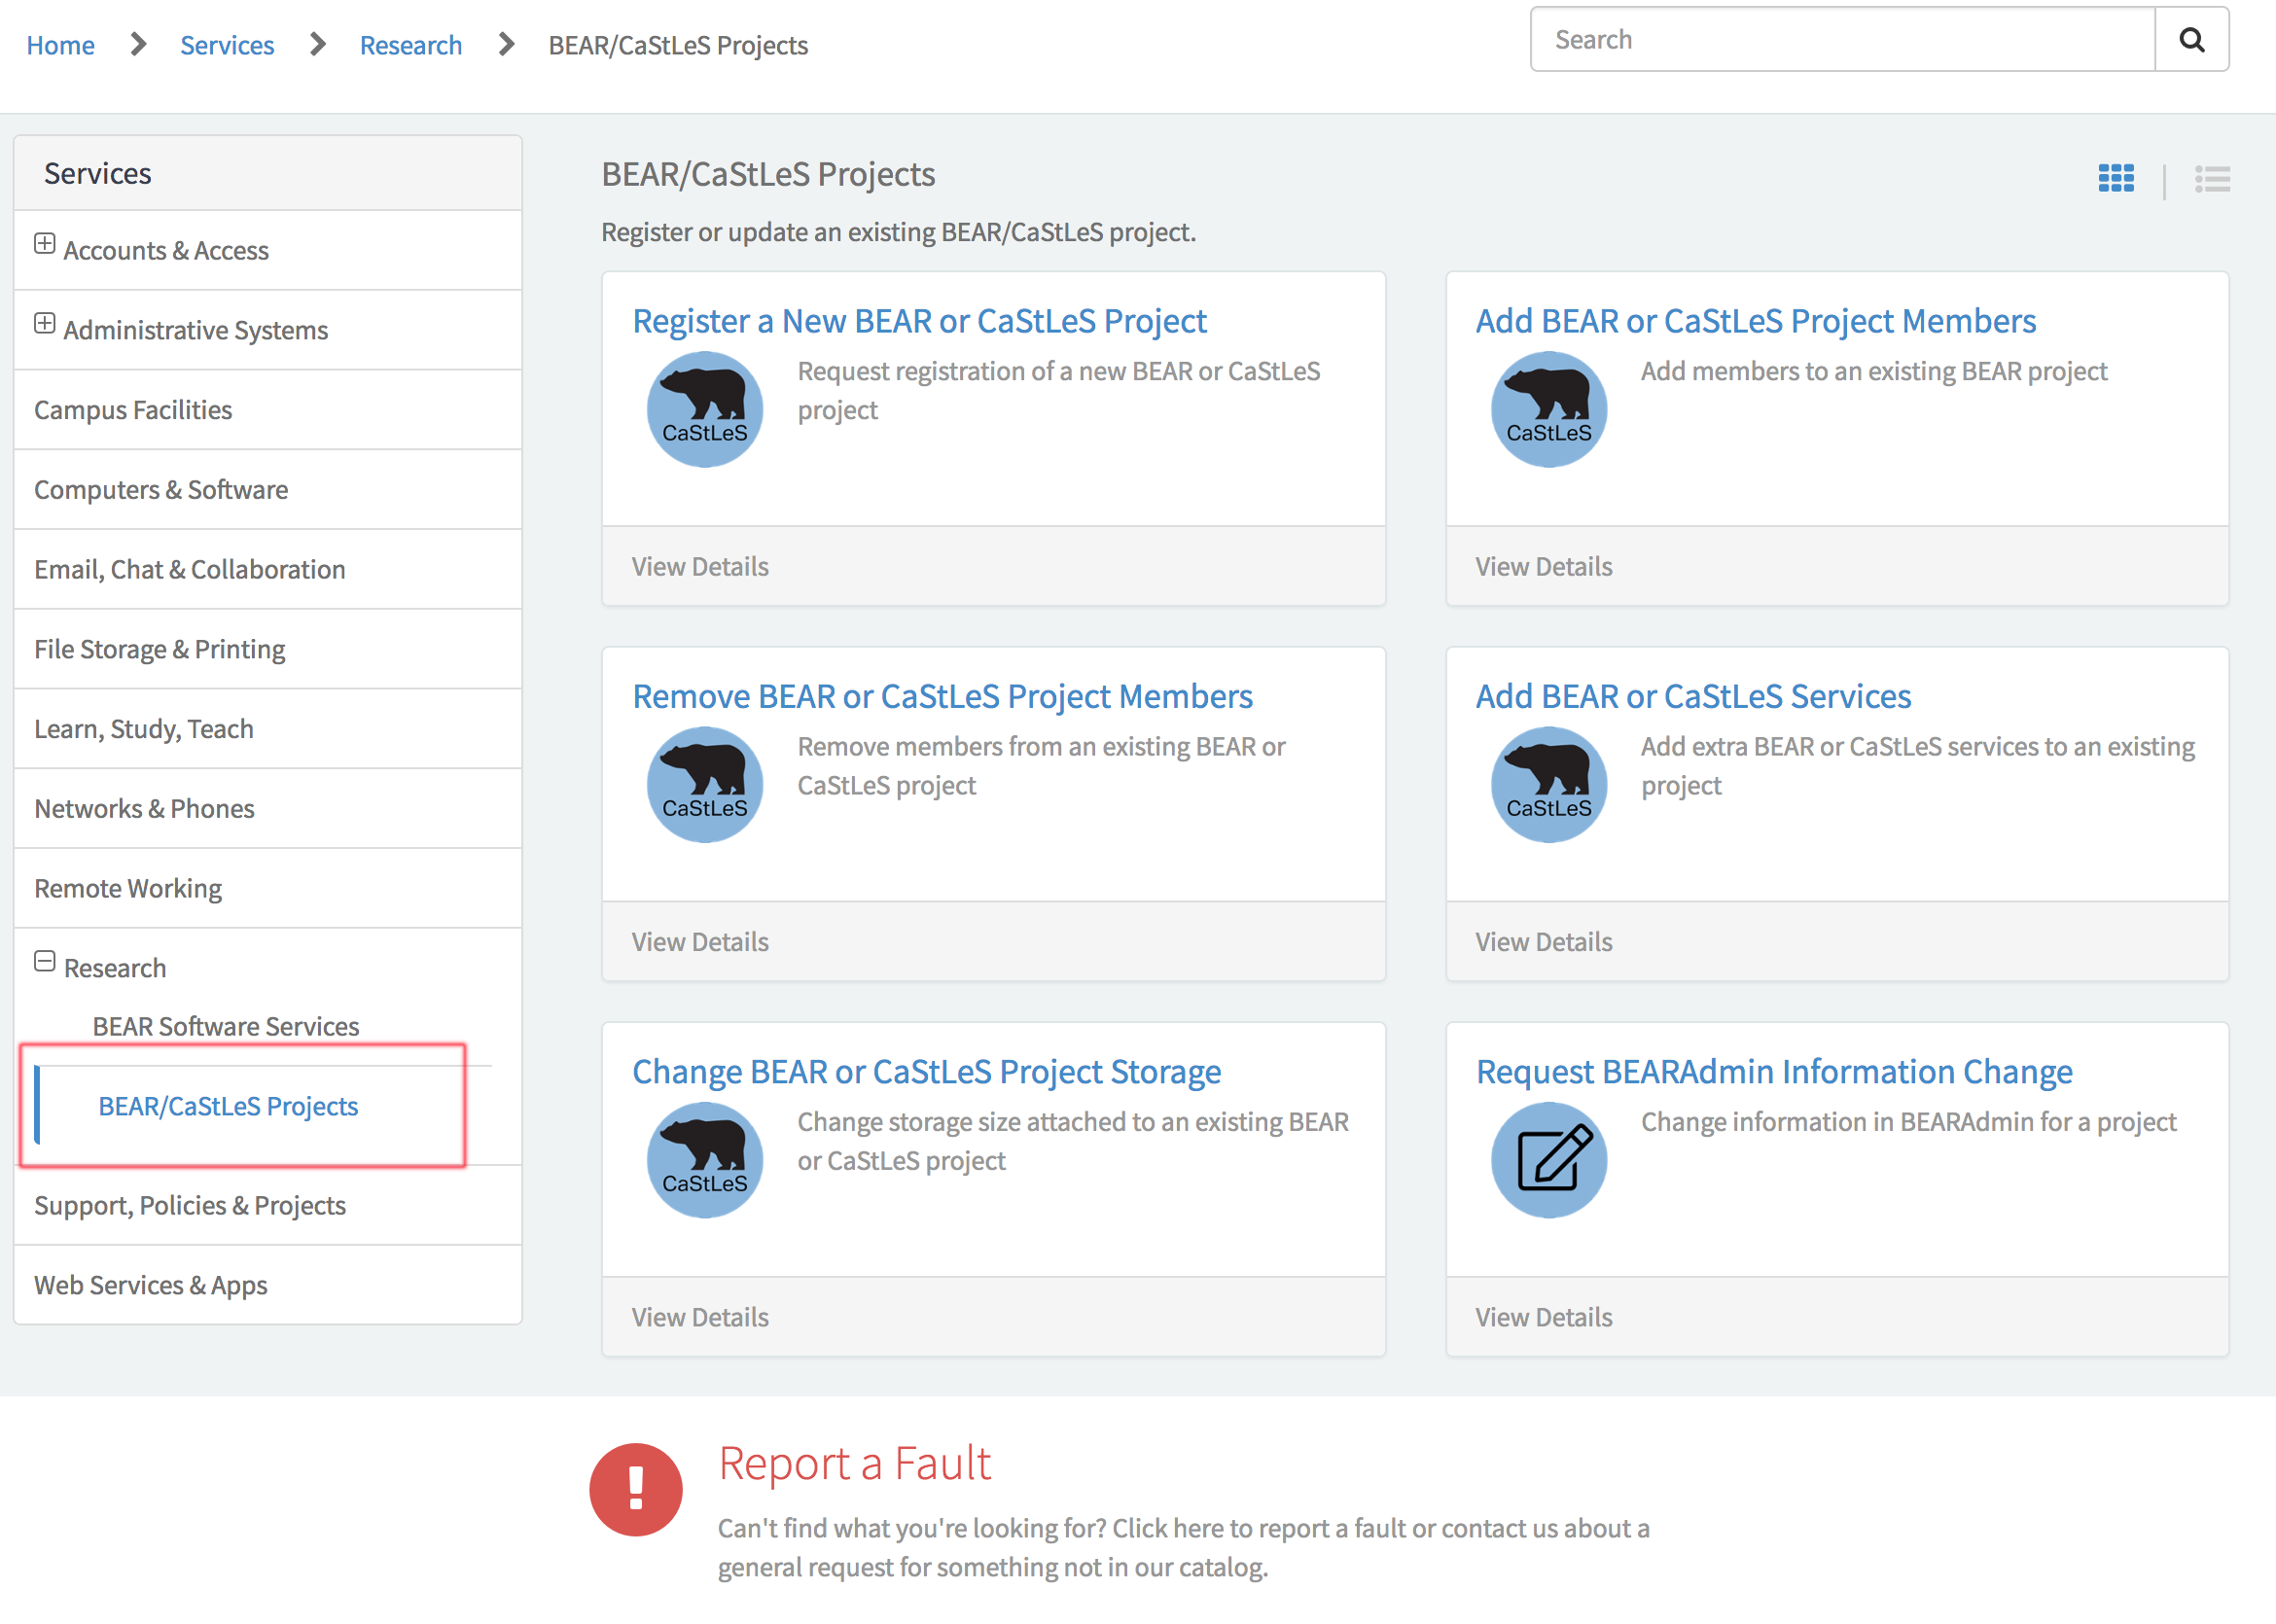
Task: Open BEAR Software Services subcategory
Action: point(226,1026)
